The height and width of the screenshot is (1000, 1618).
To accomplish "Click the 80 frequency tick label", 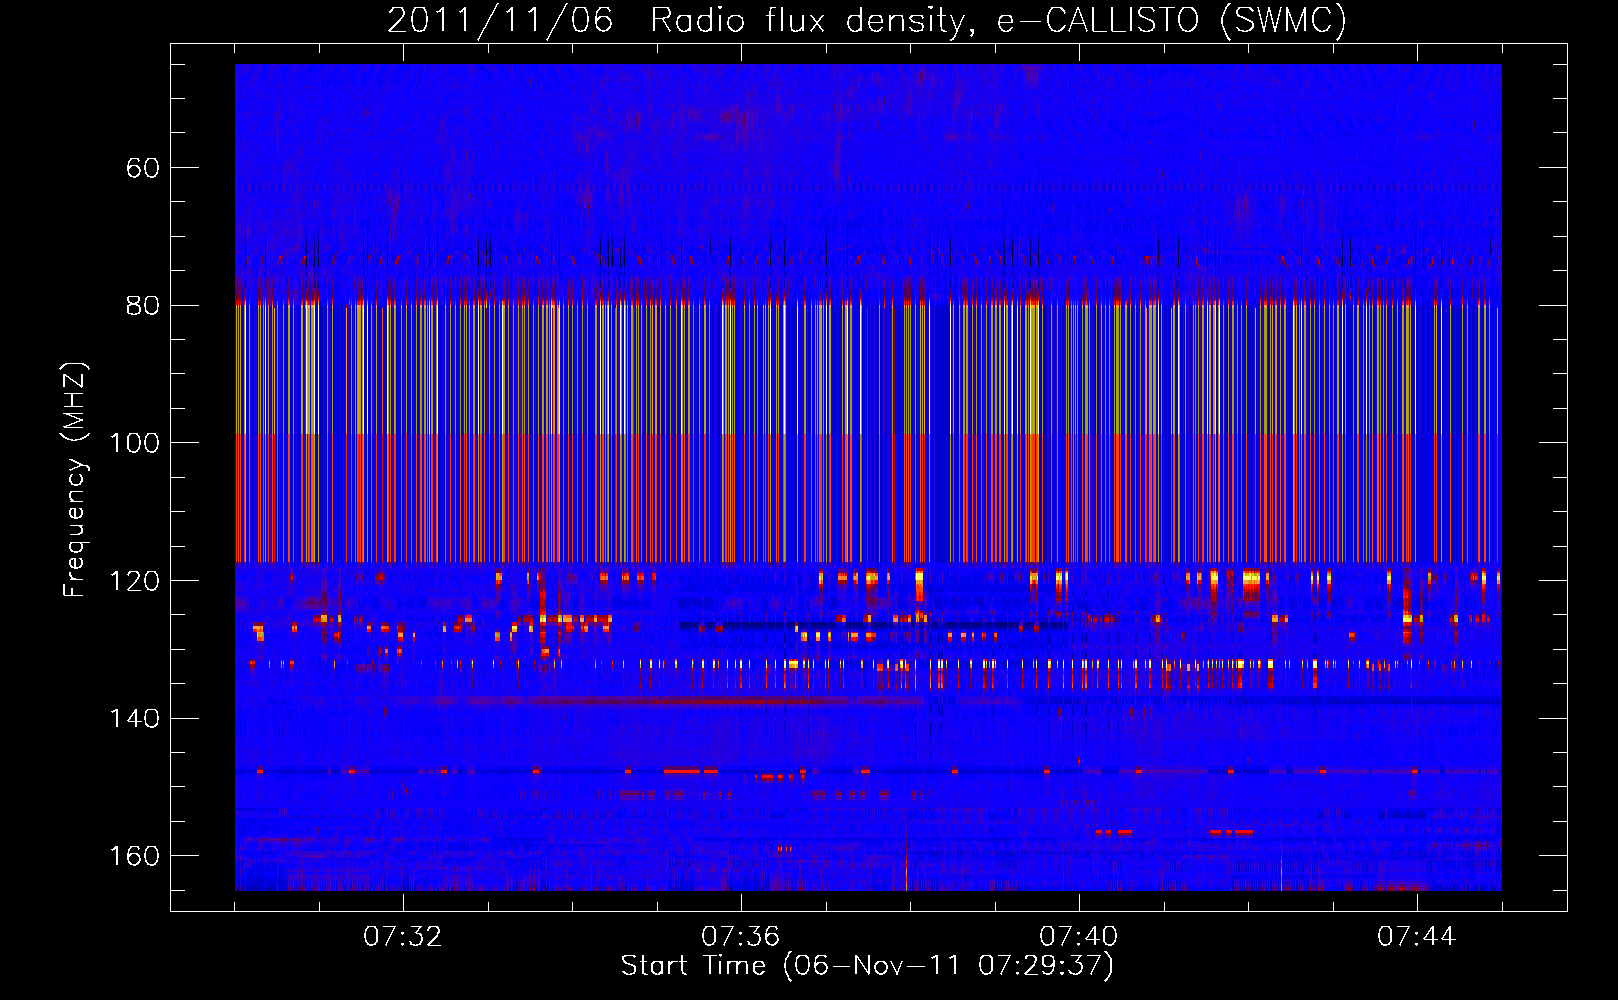I will [143, 306].
